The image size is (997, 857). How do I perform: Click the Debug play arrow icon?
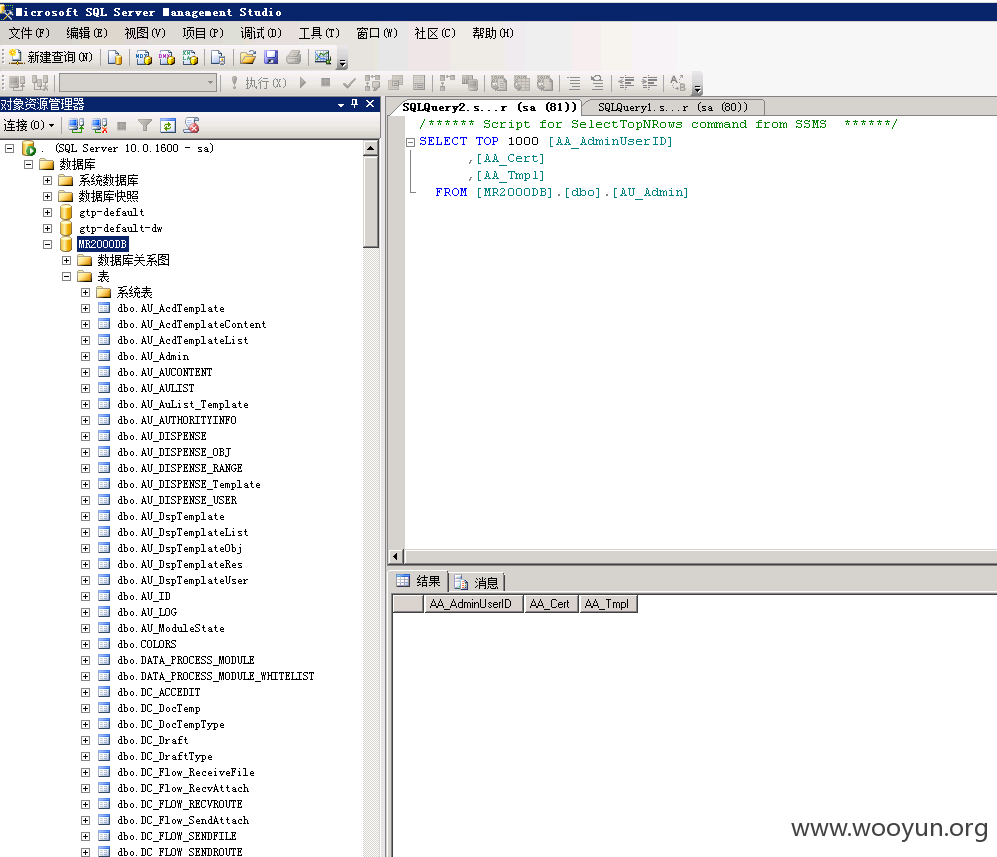click(x=303, y=83)
